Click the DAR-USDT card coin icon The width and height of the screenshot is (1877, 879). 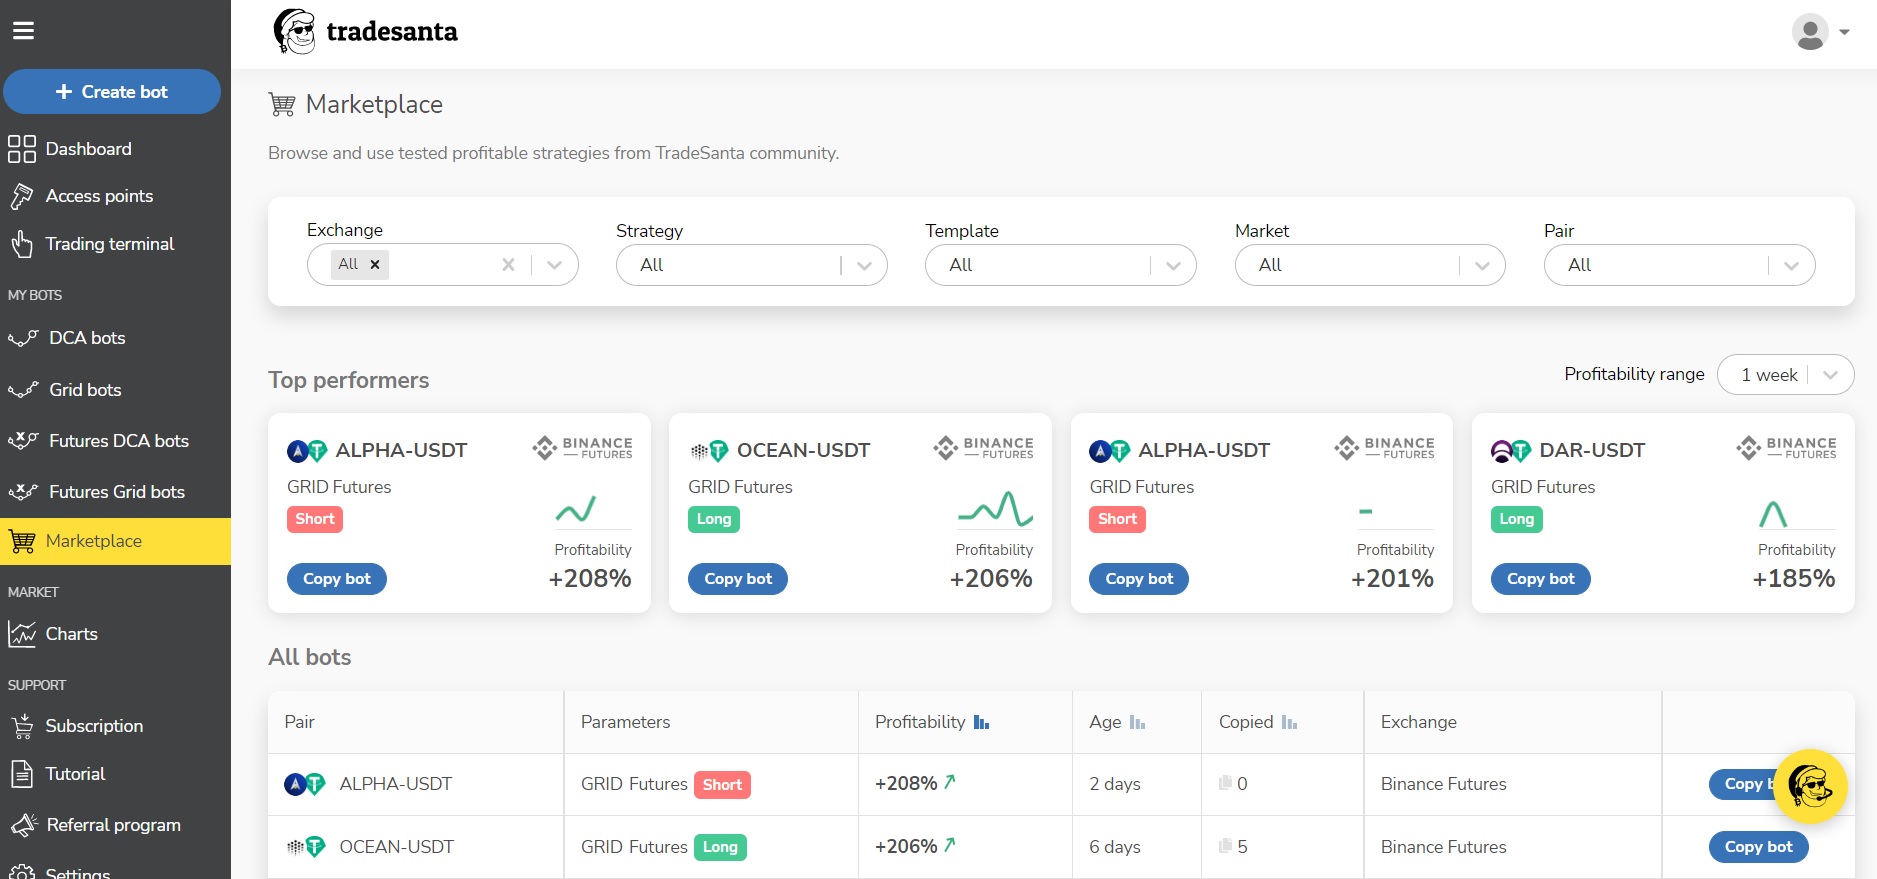[x=1510, y=451]
